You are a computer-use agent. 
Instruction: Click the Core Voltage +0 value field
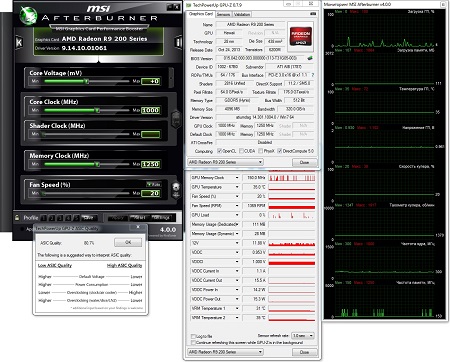[151, 81]
